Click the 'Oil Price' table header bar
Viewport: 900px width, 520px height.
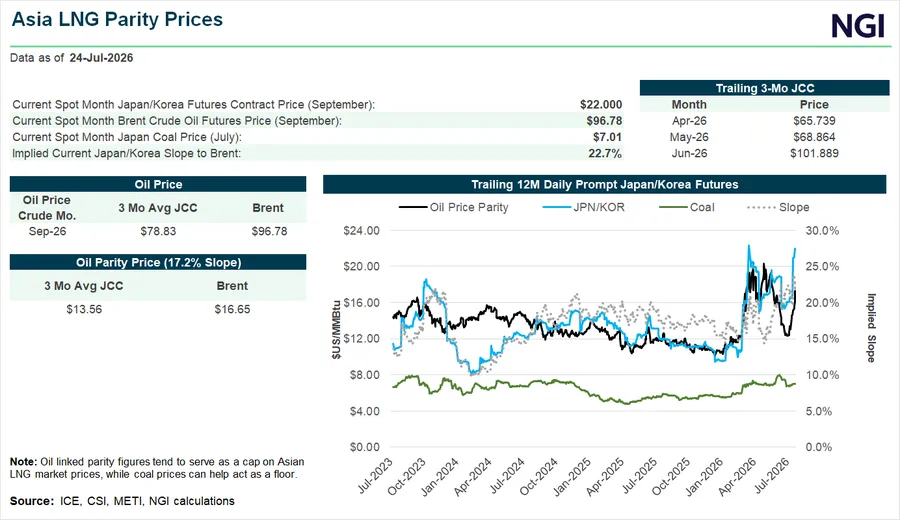(158, 184)
